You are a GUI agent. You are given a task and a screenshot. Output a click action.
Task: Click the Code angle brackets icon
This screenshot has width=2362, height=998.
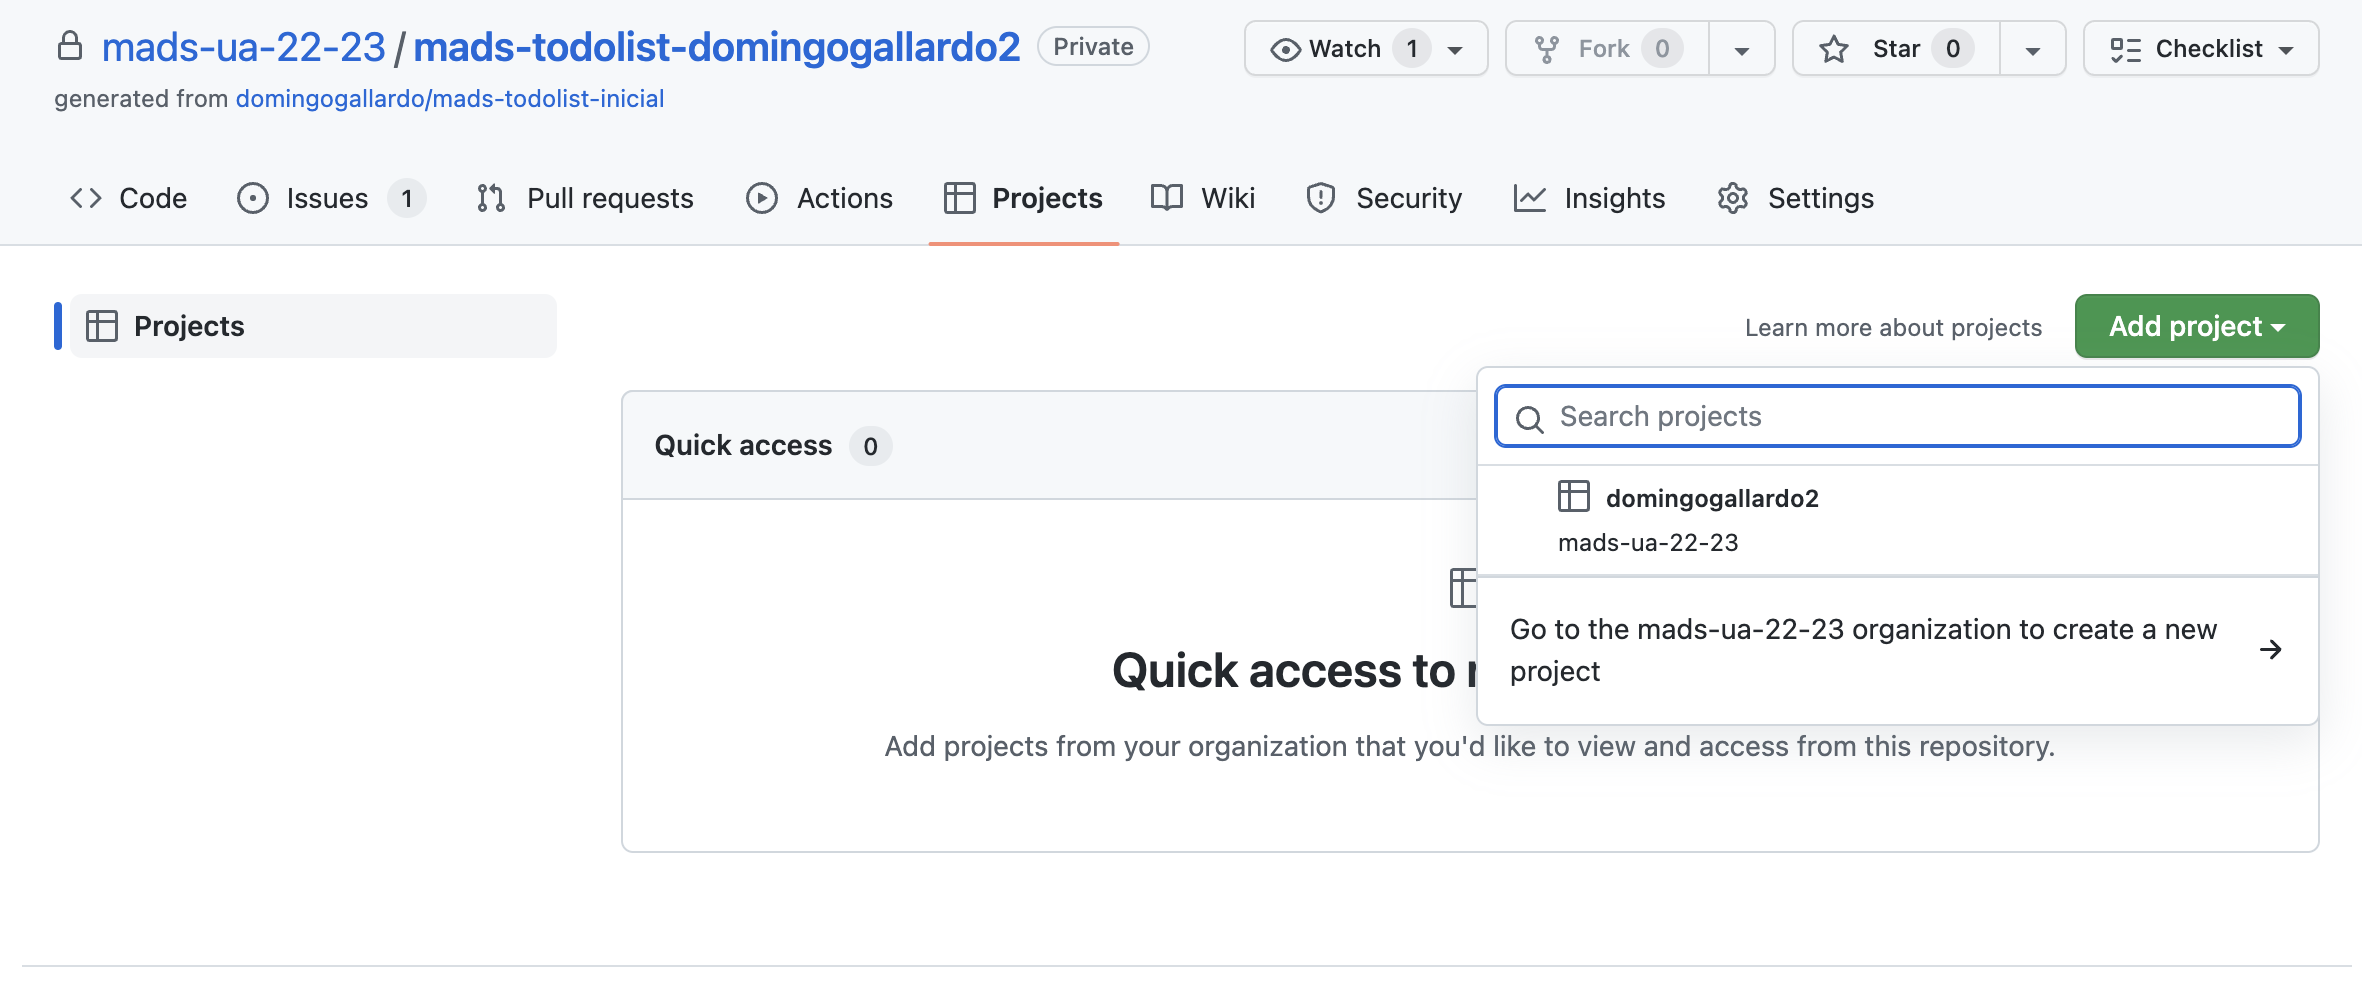tap(86, 198)
